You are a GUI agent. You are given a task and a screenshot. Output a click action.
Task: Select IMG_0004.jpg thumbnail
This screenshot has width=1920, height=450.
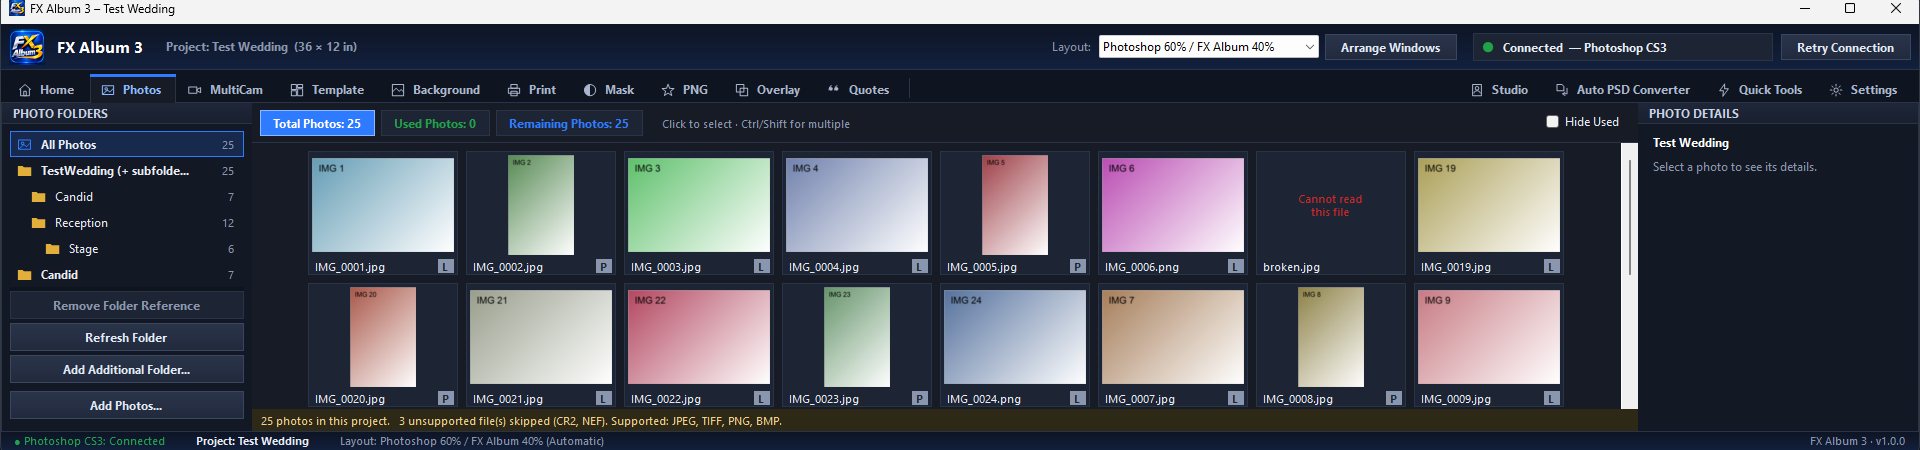point(857,213)
